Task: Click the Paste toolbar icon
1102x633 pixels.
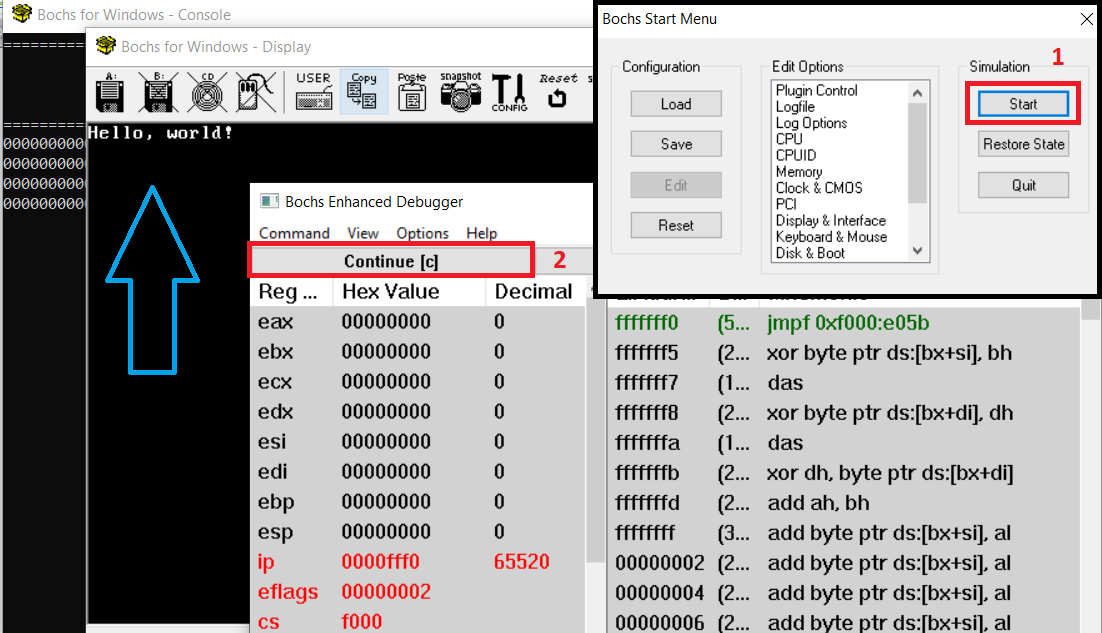Action: [x=412, y=92]
